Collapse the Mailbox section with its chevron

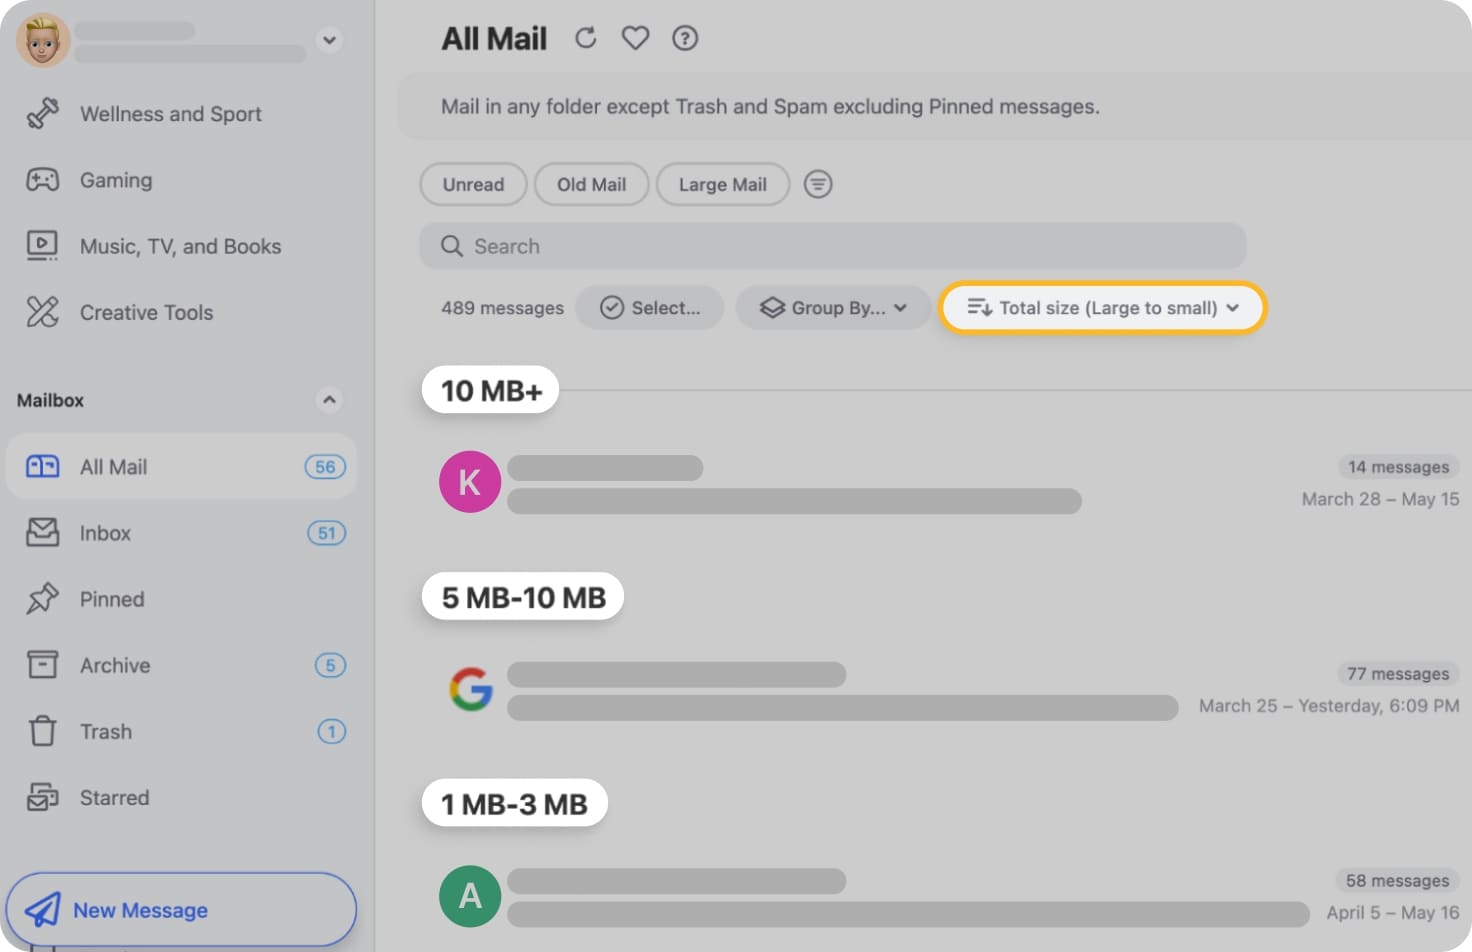pyautogui.click(x=330, y=400)
